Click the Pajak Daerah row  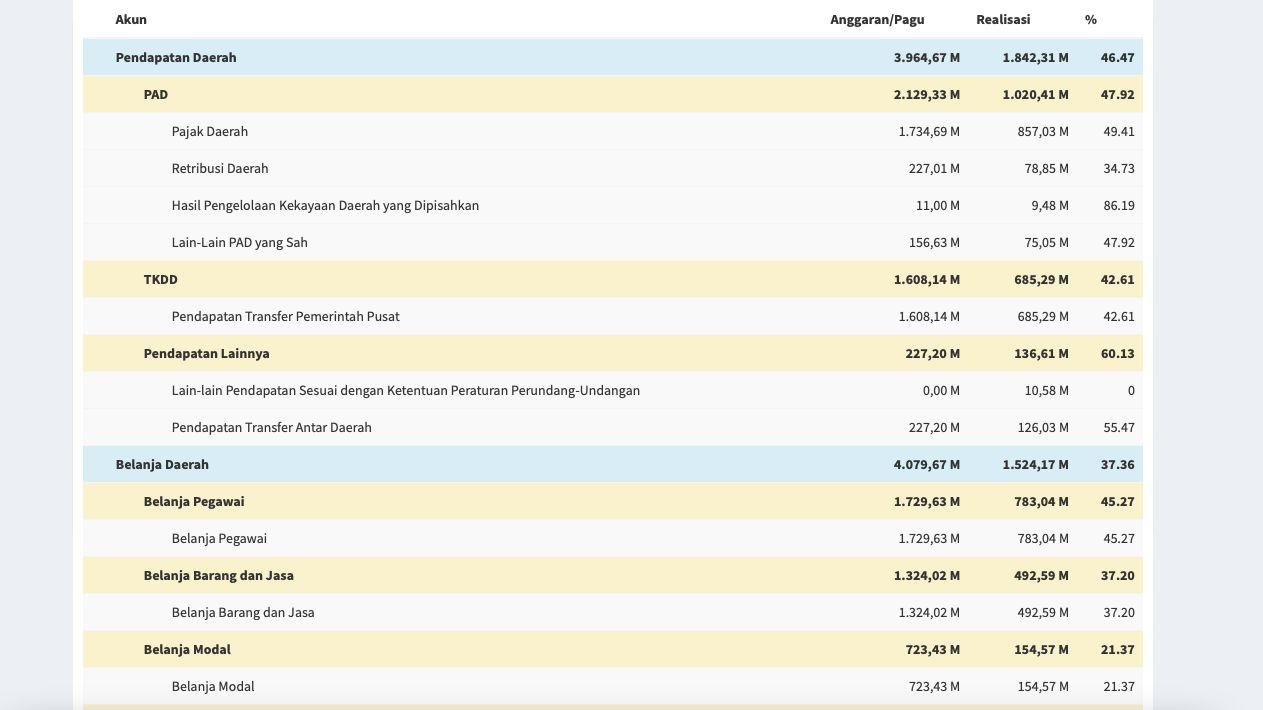click(210, 132)
